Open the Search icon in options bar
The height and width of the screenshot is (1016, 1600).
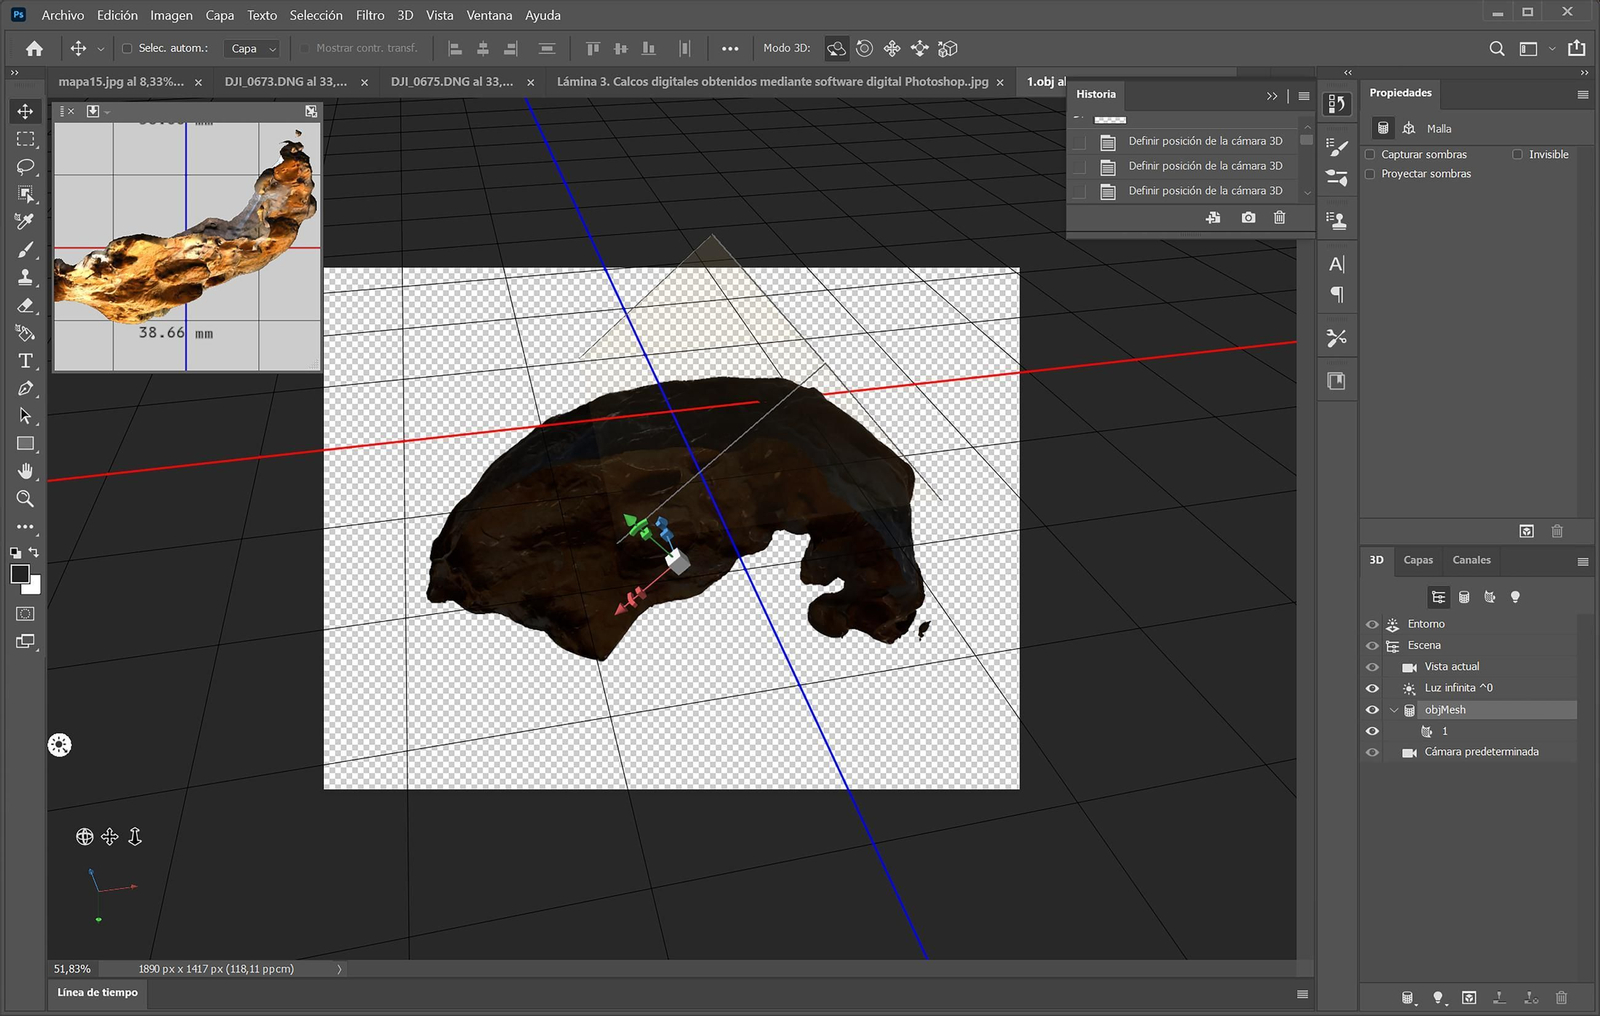click(x=1497, y=48)
